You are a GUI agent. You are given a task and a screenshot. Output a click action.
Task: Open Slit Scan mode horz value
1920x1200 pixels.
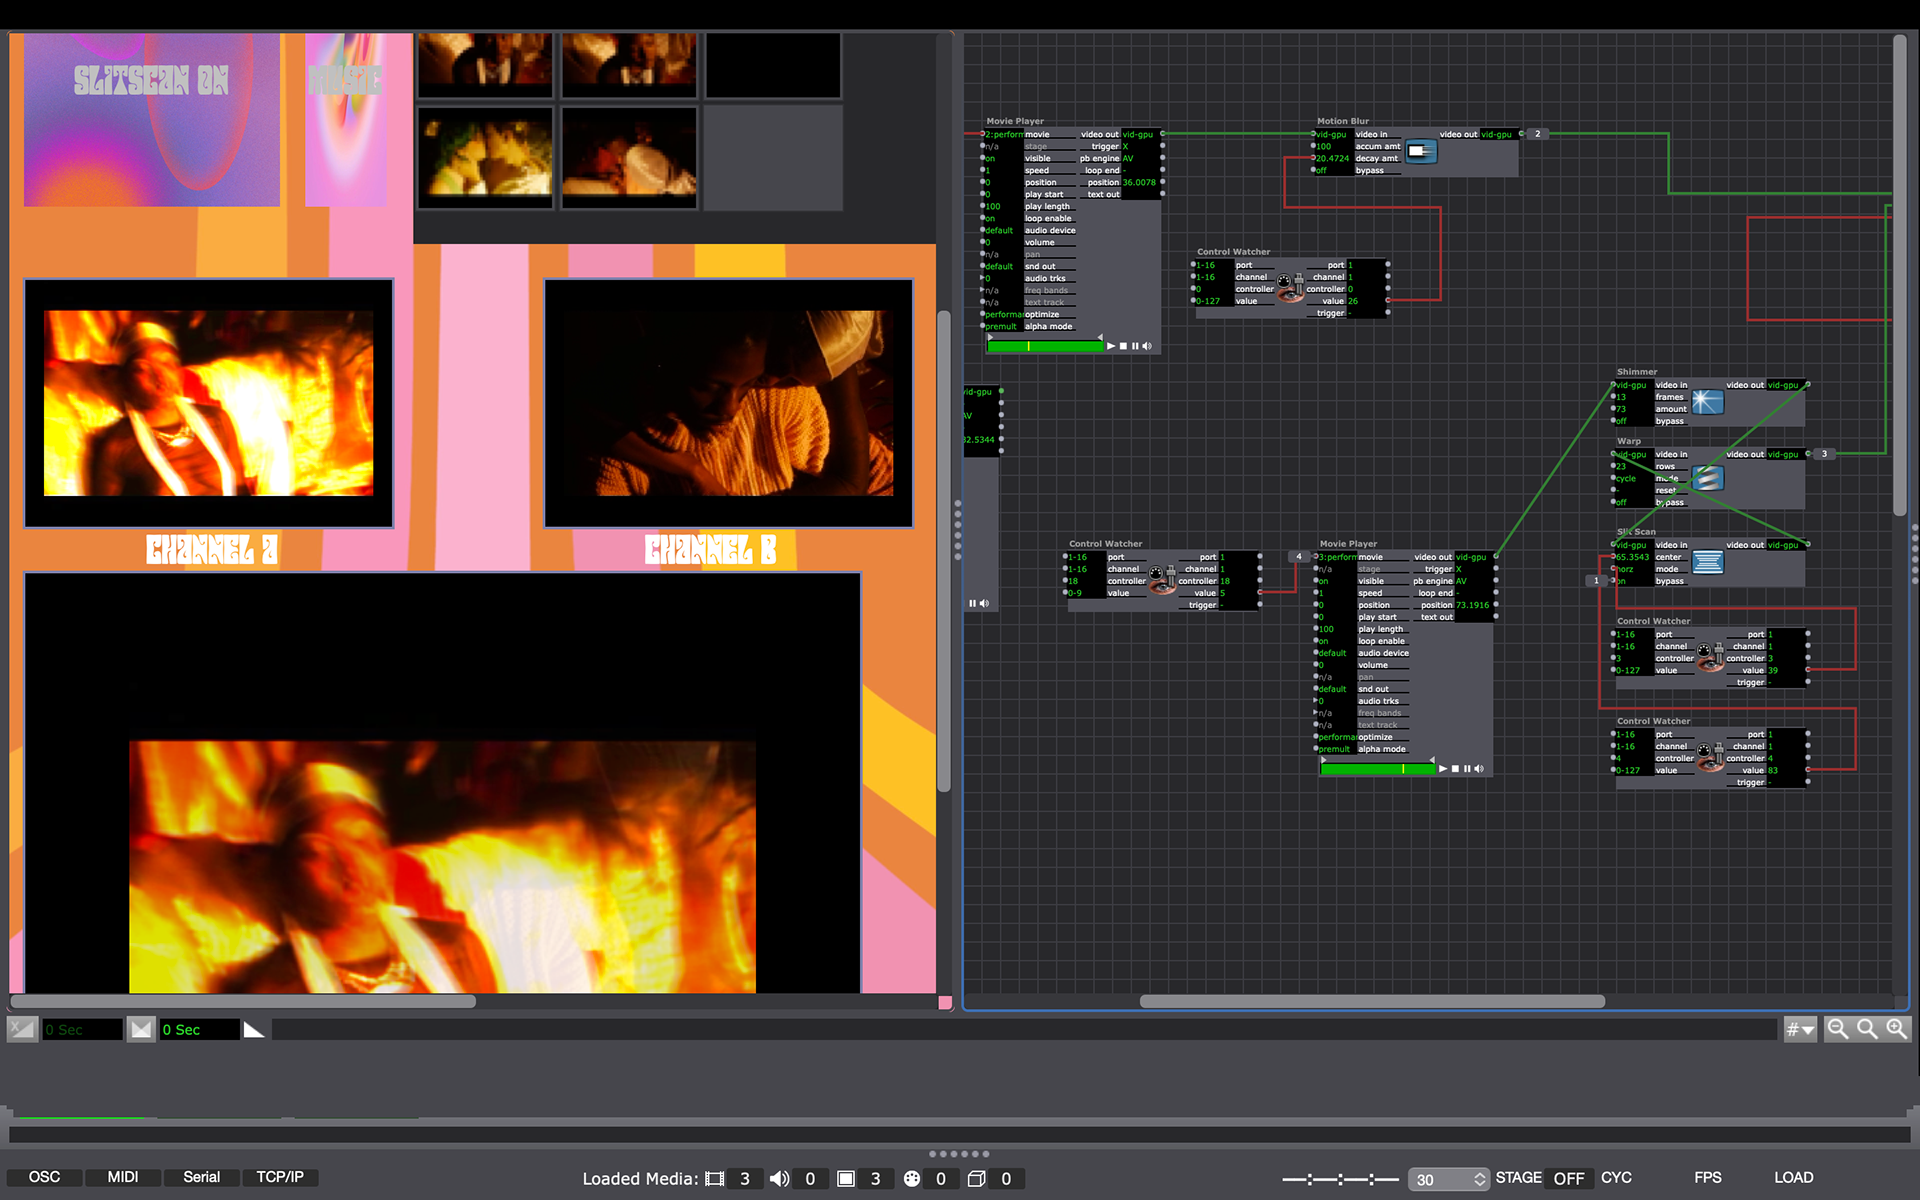click(1625, 569)
